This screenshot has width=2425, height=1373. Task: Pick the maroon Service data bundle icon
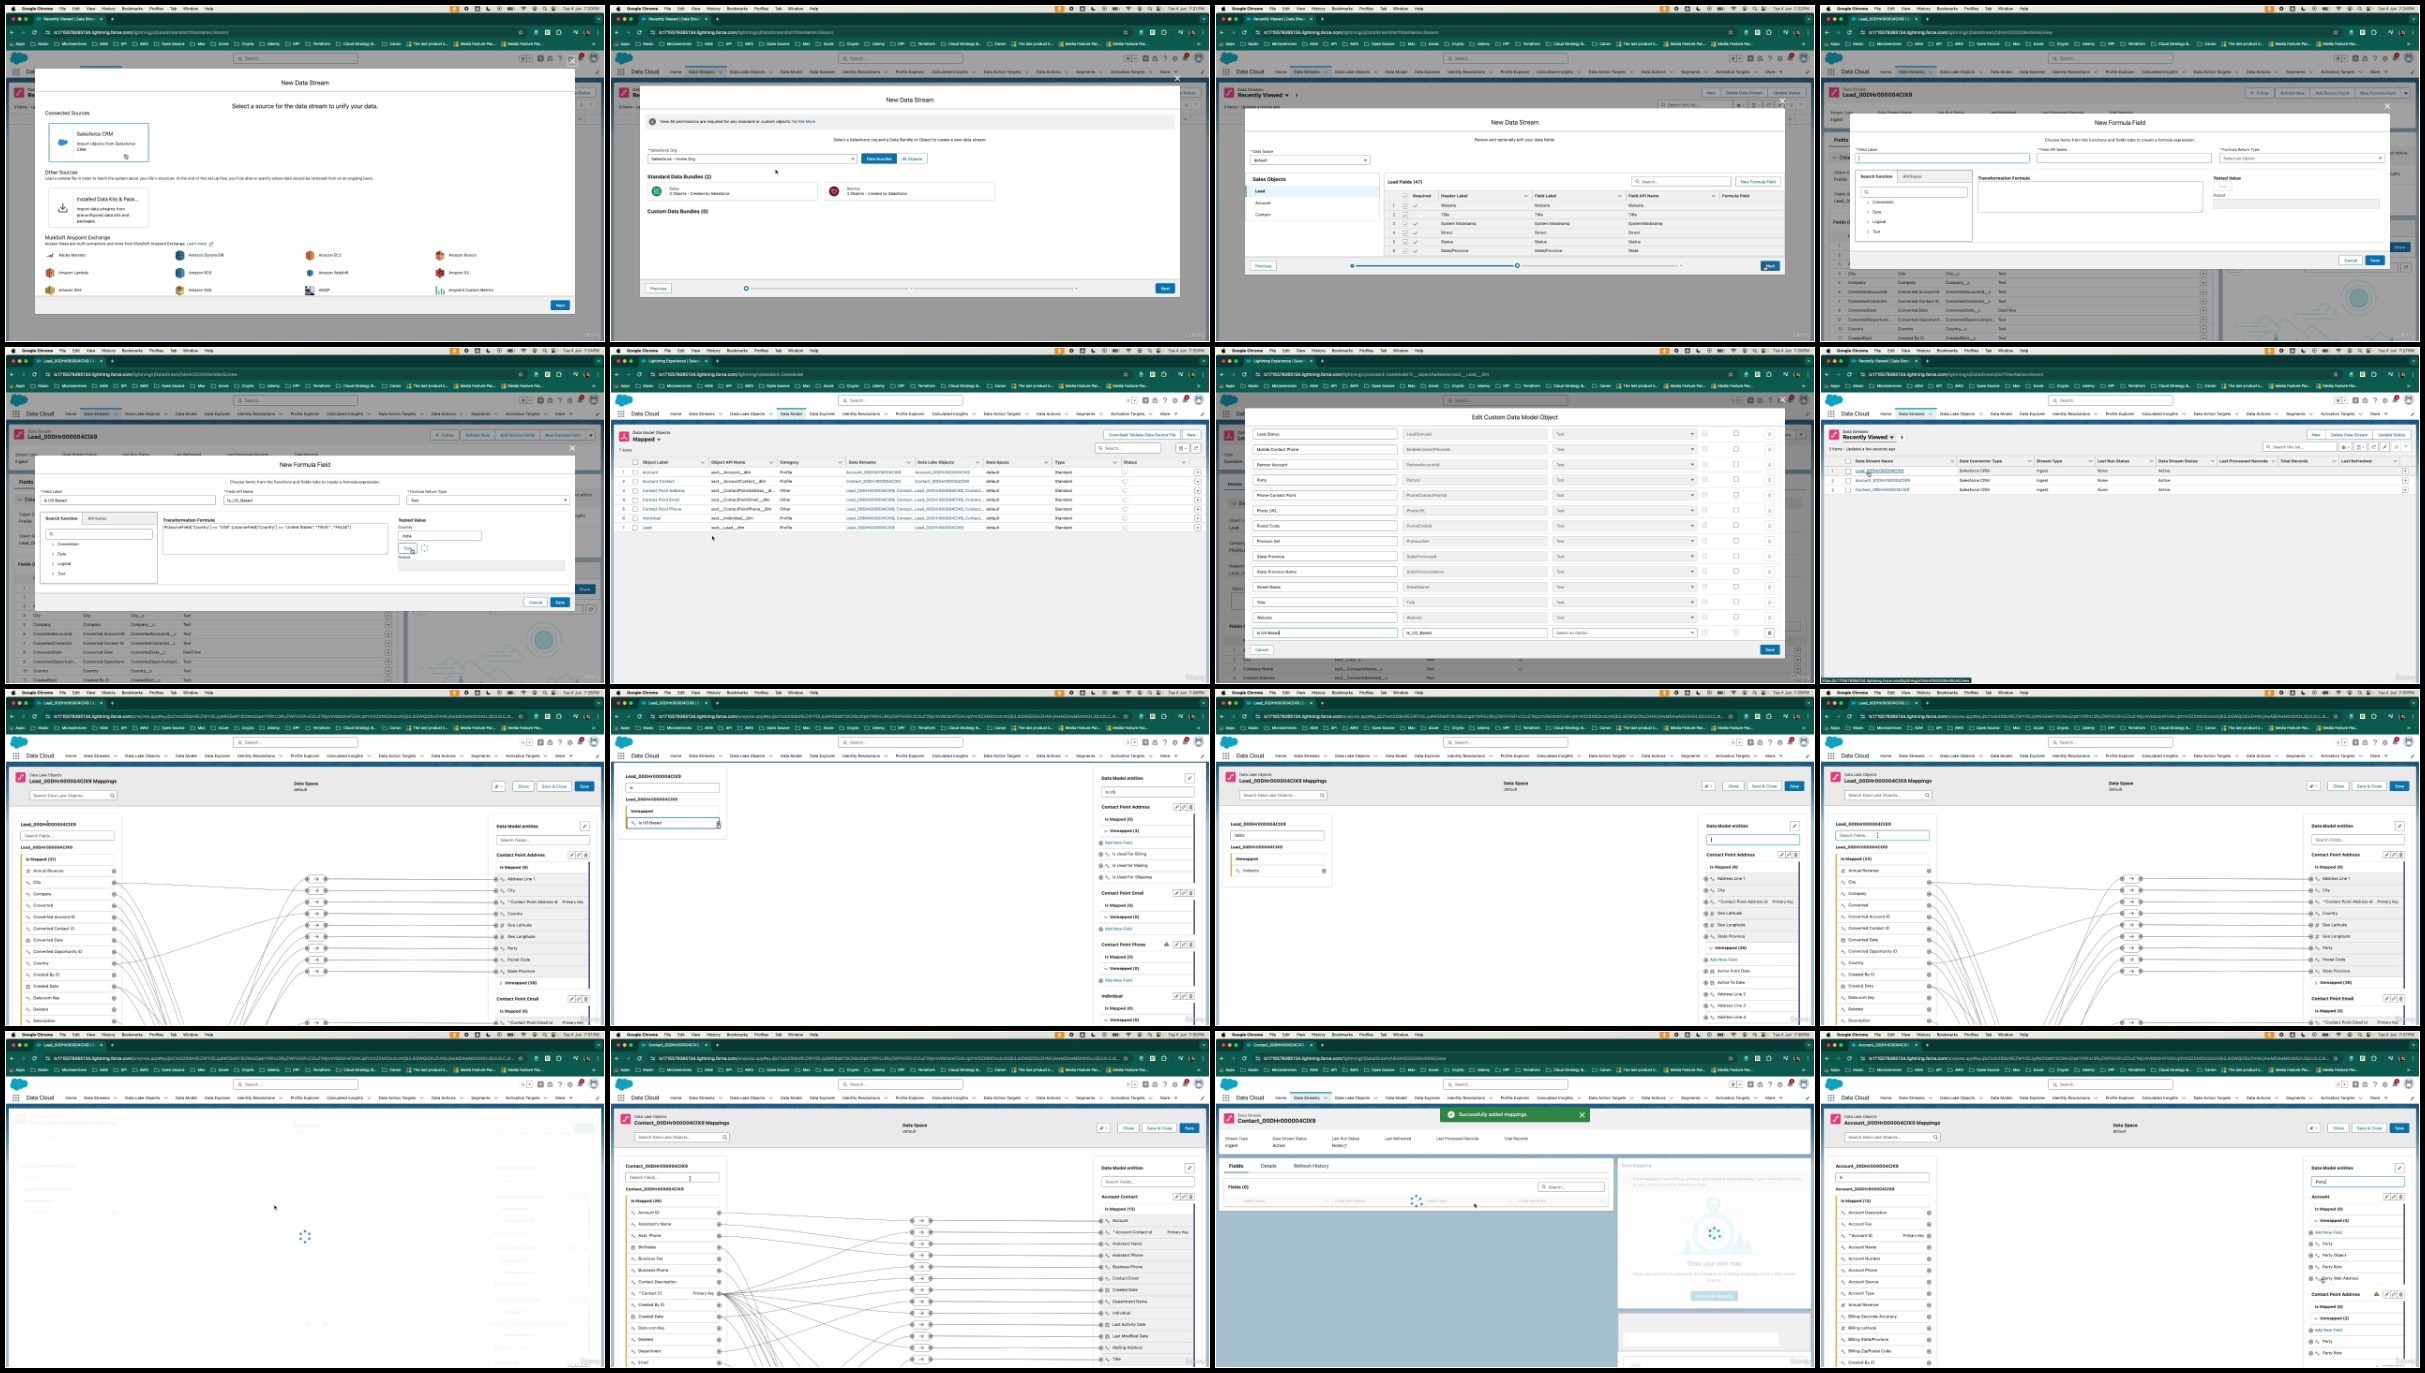[x=834, y=191]
